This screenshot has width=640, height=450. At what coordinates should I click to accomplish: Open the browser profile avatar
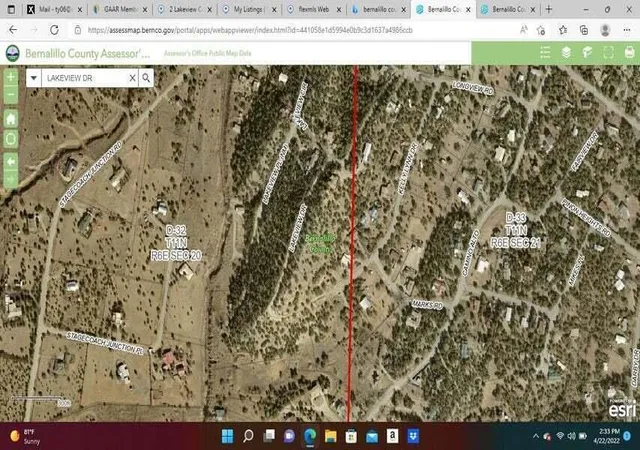(605, 30)
